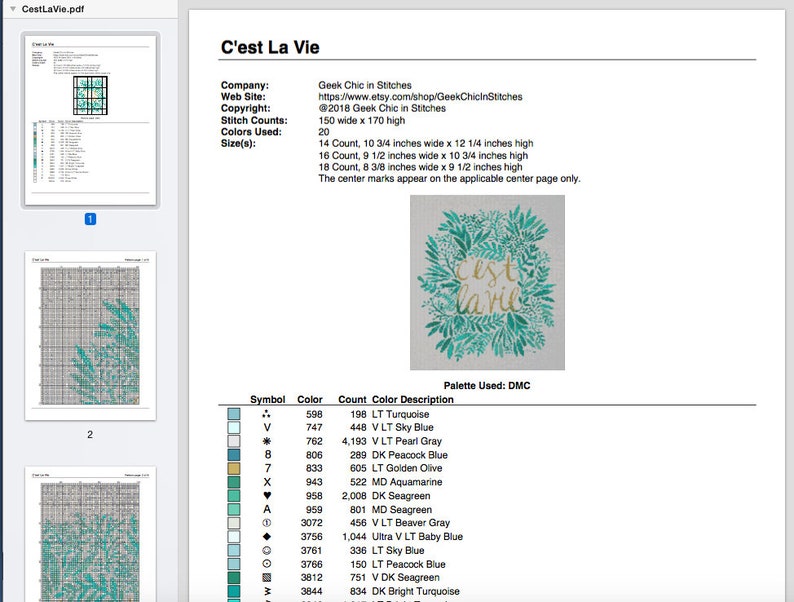Click the Color column header

tap(310, 399)
